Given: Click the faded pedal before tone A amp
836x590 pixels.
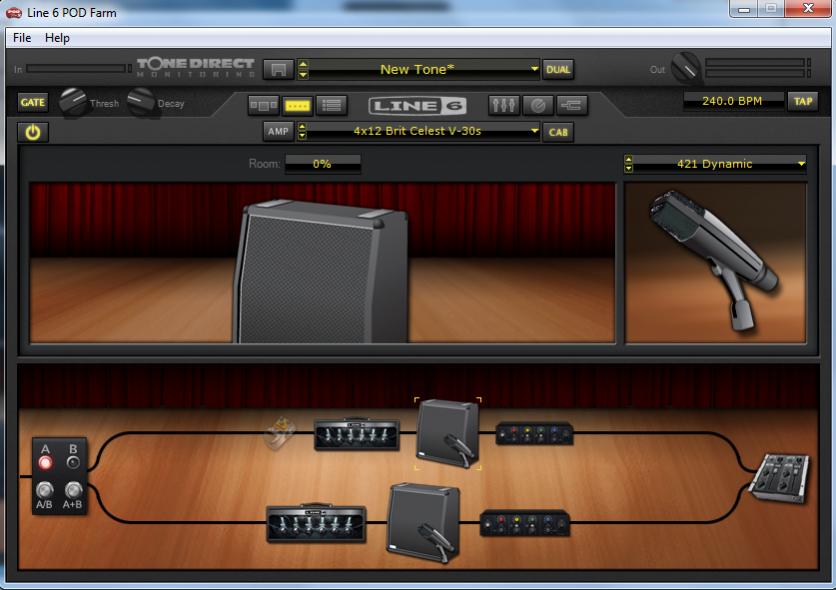Looking at the screenshot, I should [280, 433].
